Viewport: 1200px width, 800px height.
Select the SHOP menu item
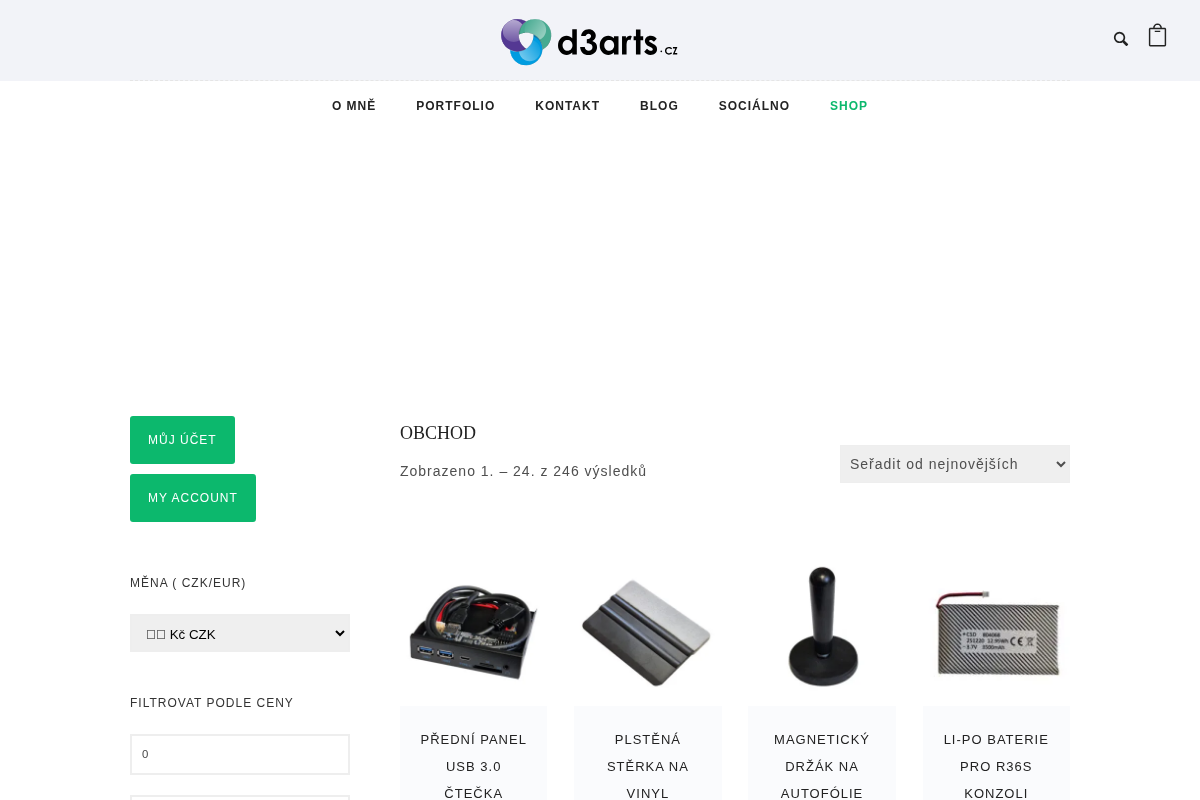[849, 106]
